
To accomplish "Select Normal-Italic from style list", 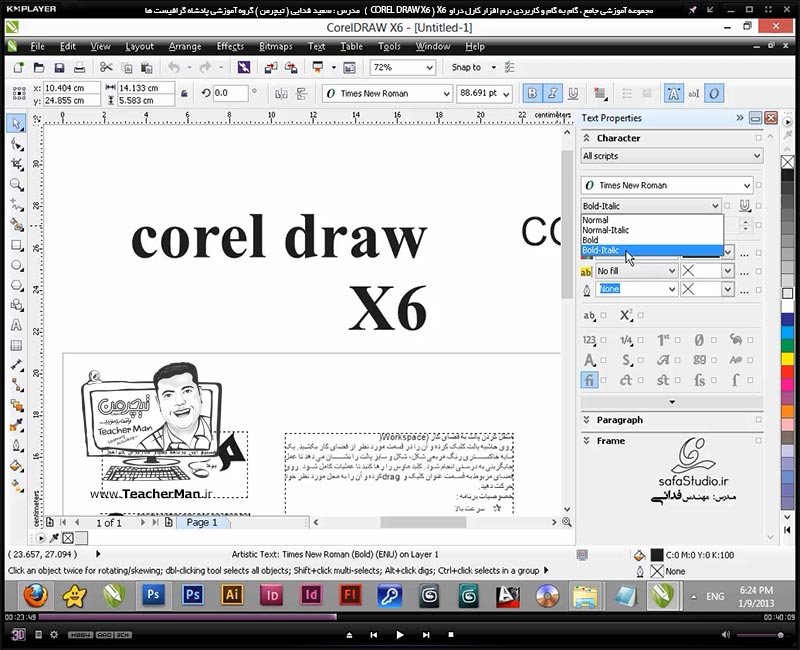I will click(652, 230).
